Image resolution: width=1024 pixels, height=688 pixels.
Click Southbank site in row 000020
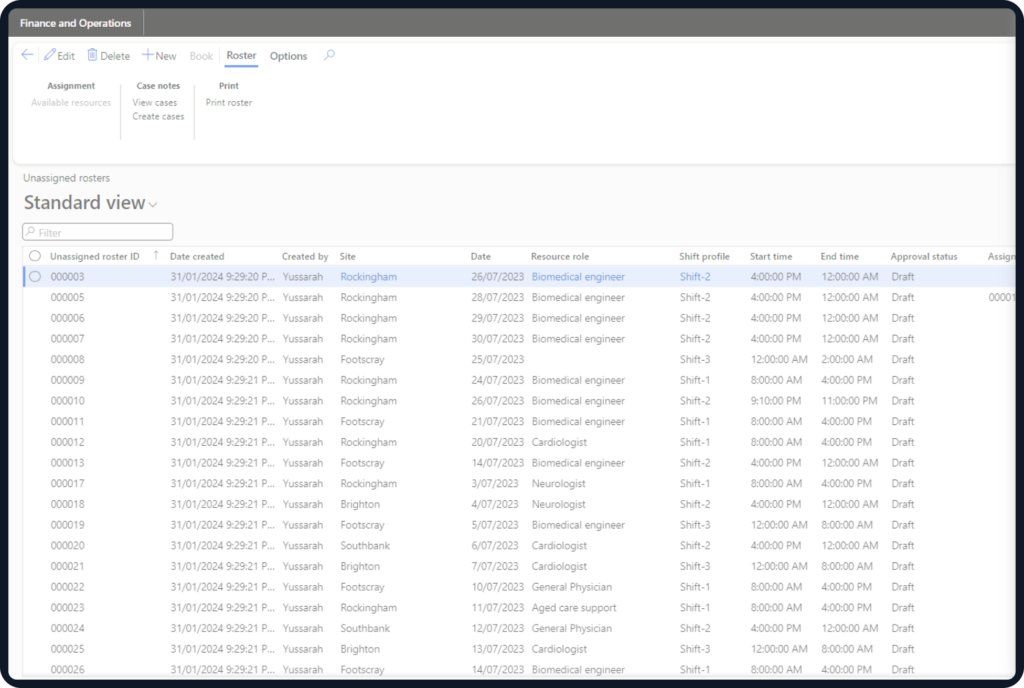click(x=365, y=546)
